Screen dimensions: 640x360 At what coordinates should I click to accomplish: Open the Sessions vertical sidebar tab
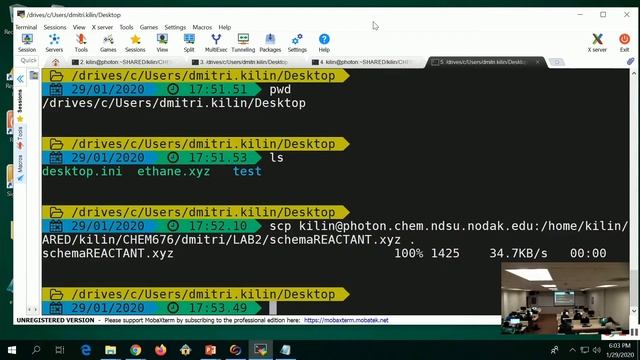[x=20, y=105]
